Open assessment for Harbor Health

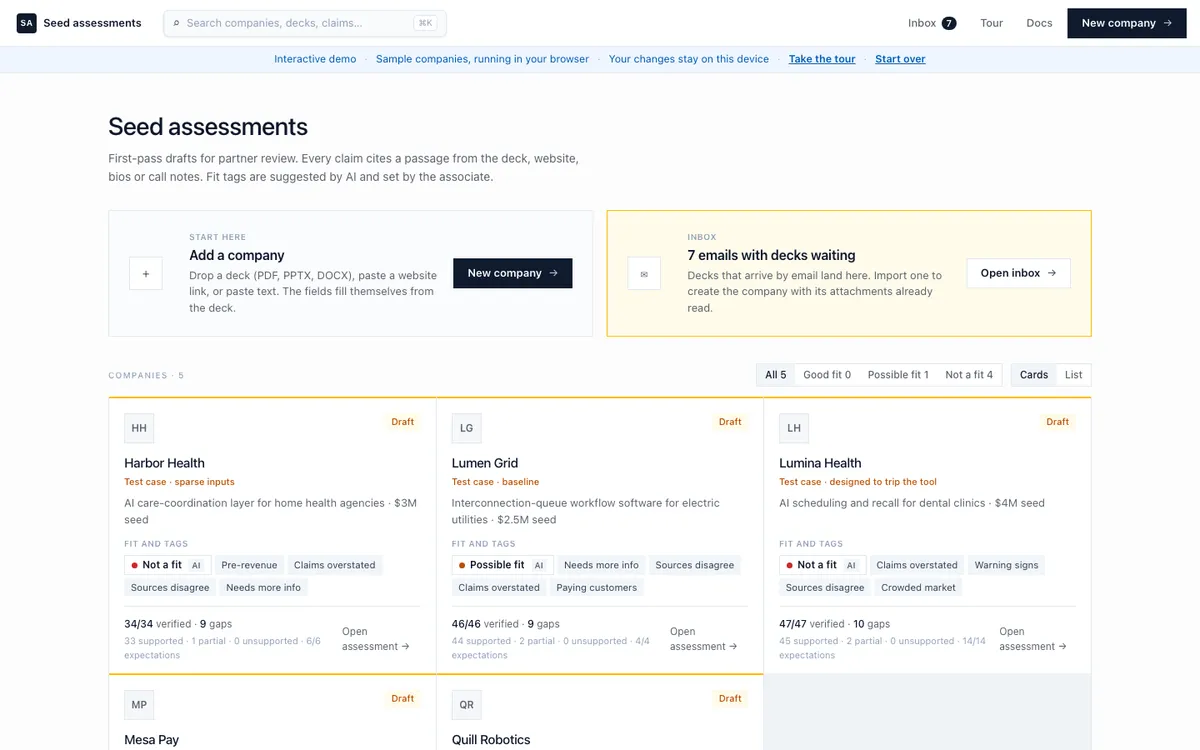(x=376, y=639)
